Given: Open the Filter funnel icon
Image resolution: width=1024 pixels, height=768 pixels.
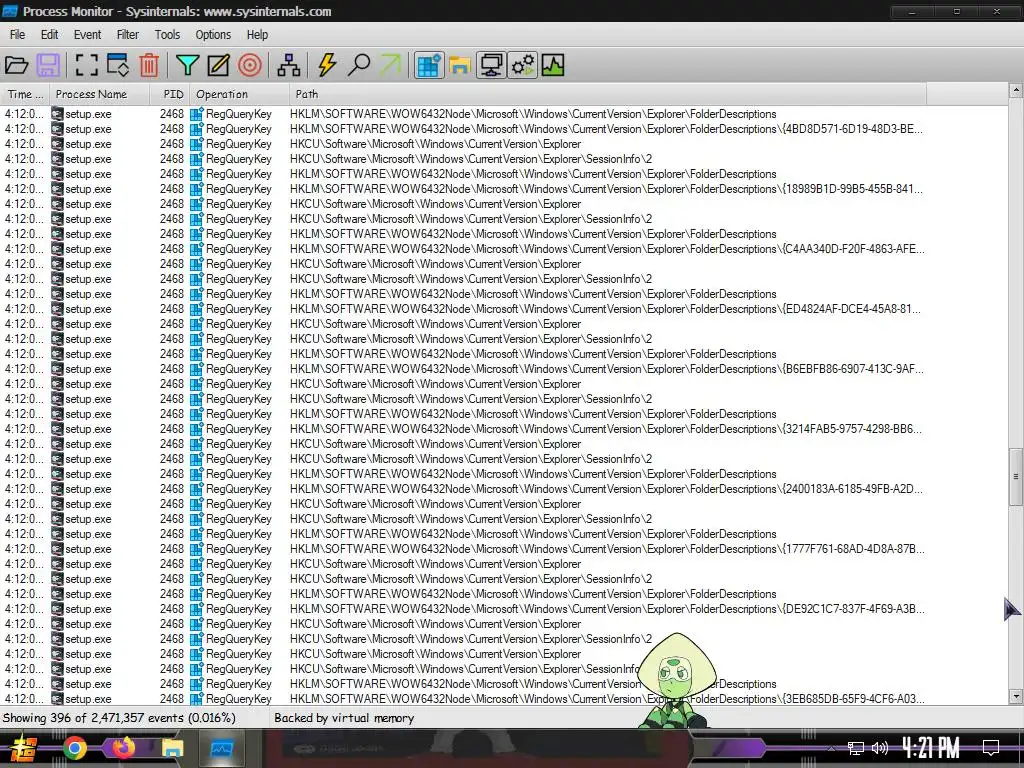Looking at the screenshot, I should coord(187,65).
